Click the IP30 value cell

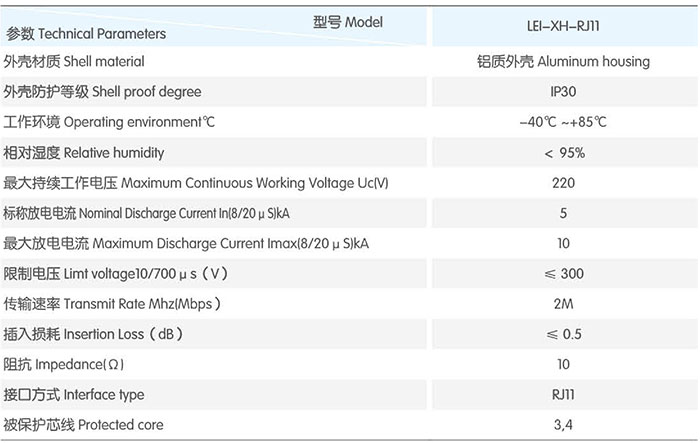(x=563, y=92)
